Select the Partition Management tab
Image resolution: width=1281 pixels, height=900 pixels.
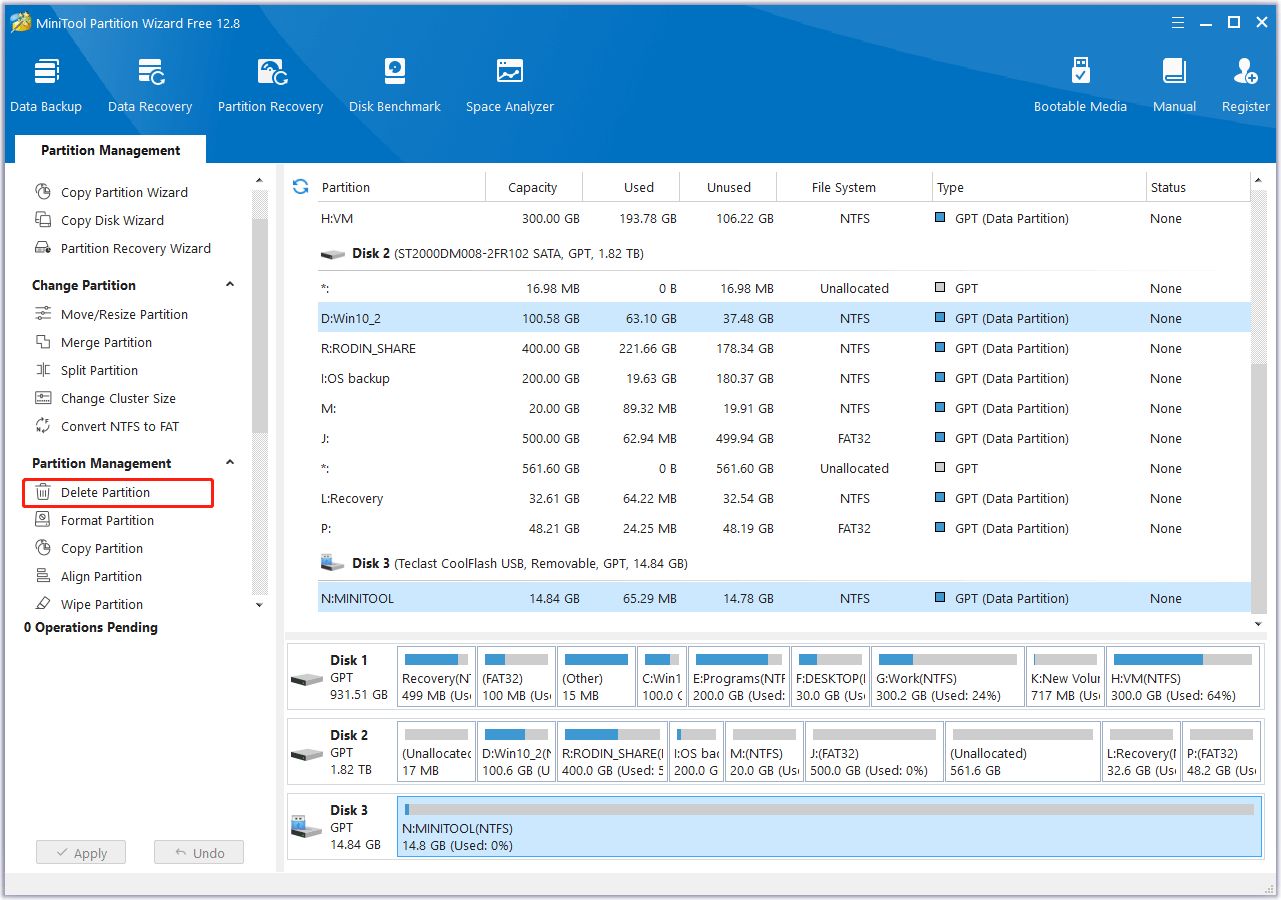[x=111, y=150]
